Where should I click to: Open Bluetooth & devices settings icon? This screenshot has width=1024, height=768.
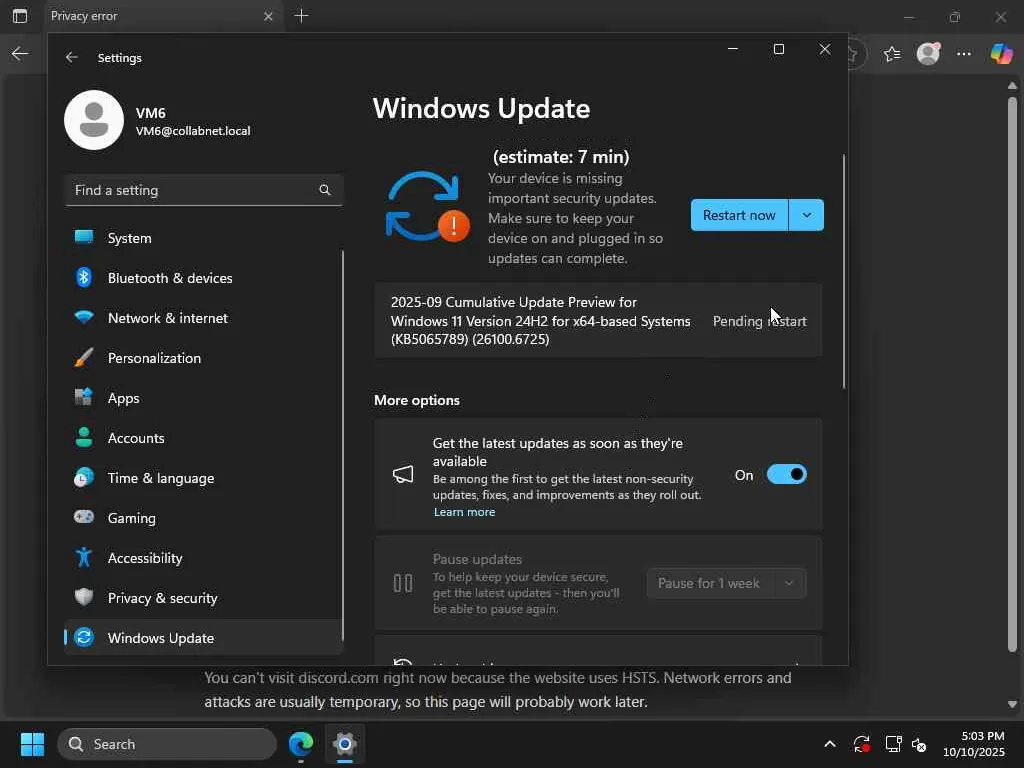pyautogui.click(x=84, y=278)
